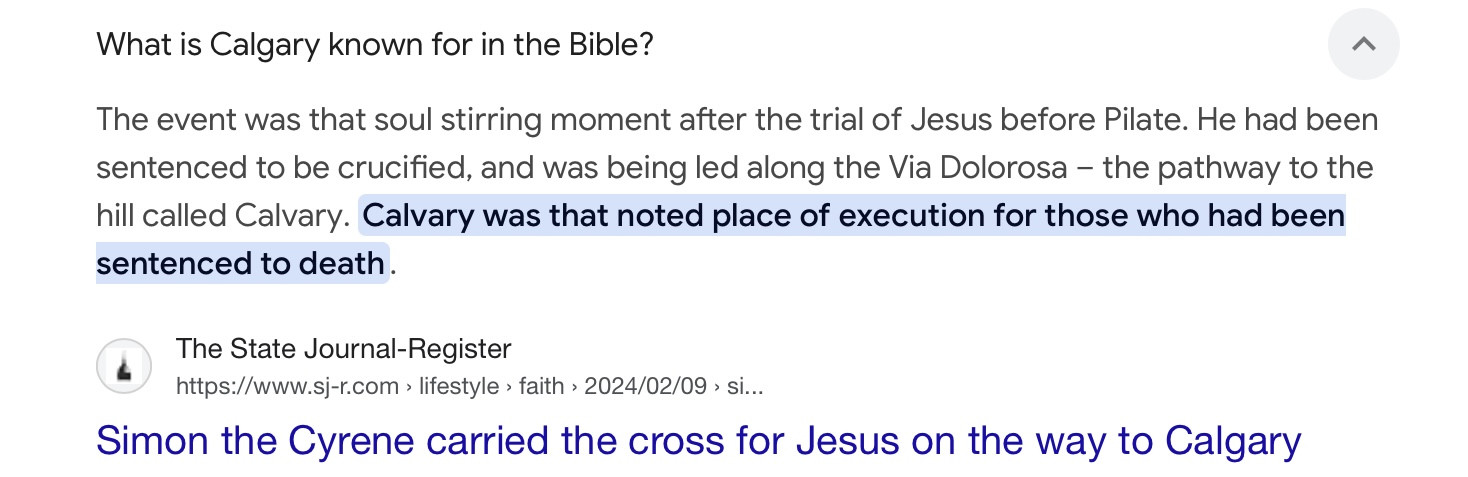Screen dimensions: 1468x477
Task: Click the State Journal-Register favicon
Action: (x=124, y=367)
